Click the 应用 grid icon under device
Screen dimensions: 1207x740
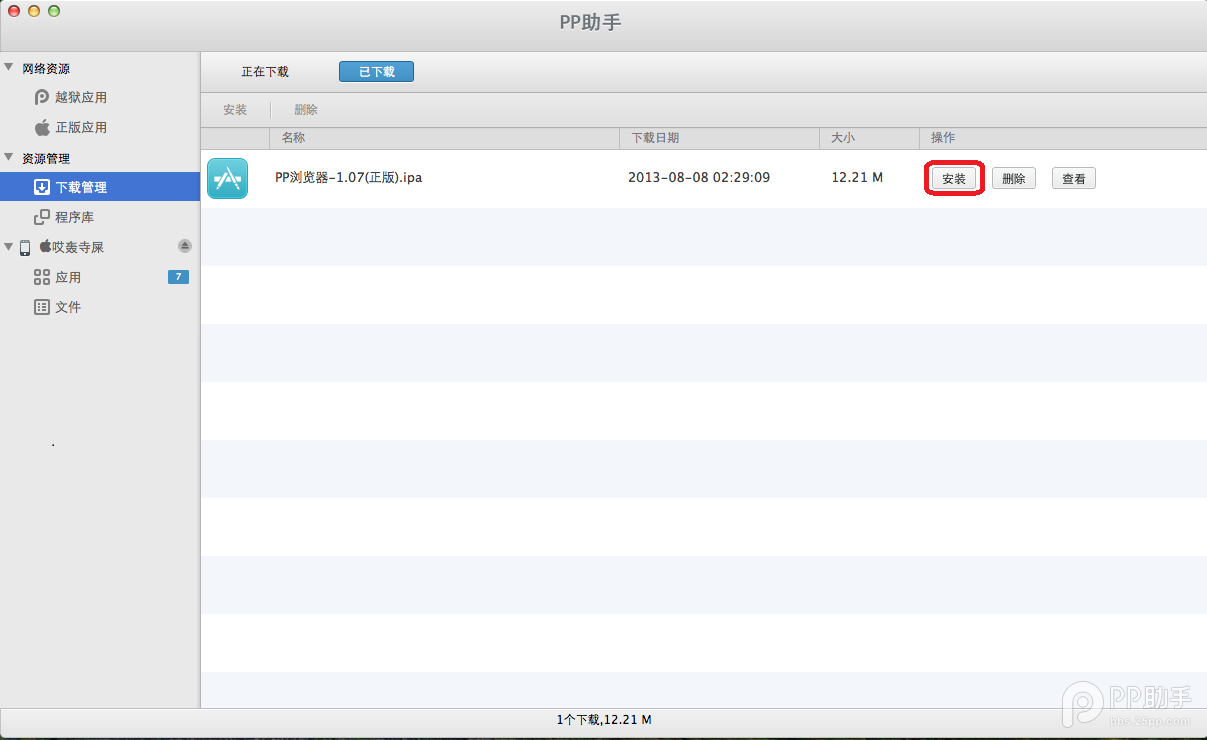pyautogui.click(x=42, y=277)
